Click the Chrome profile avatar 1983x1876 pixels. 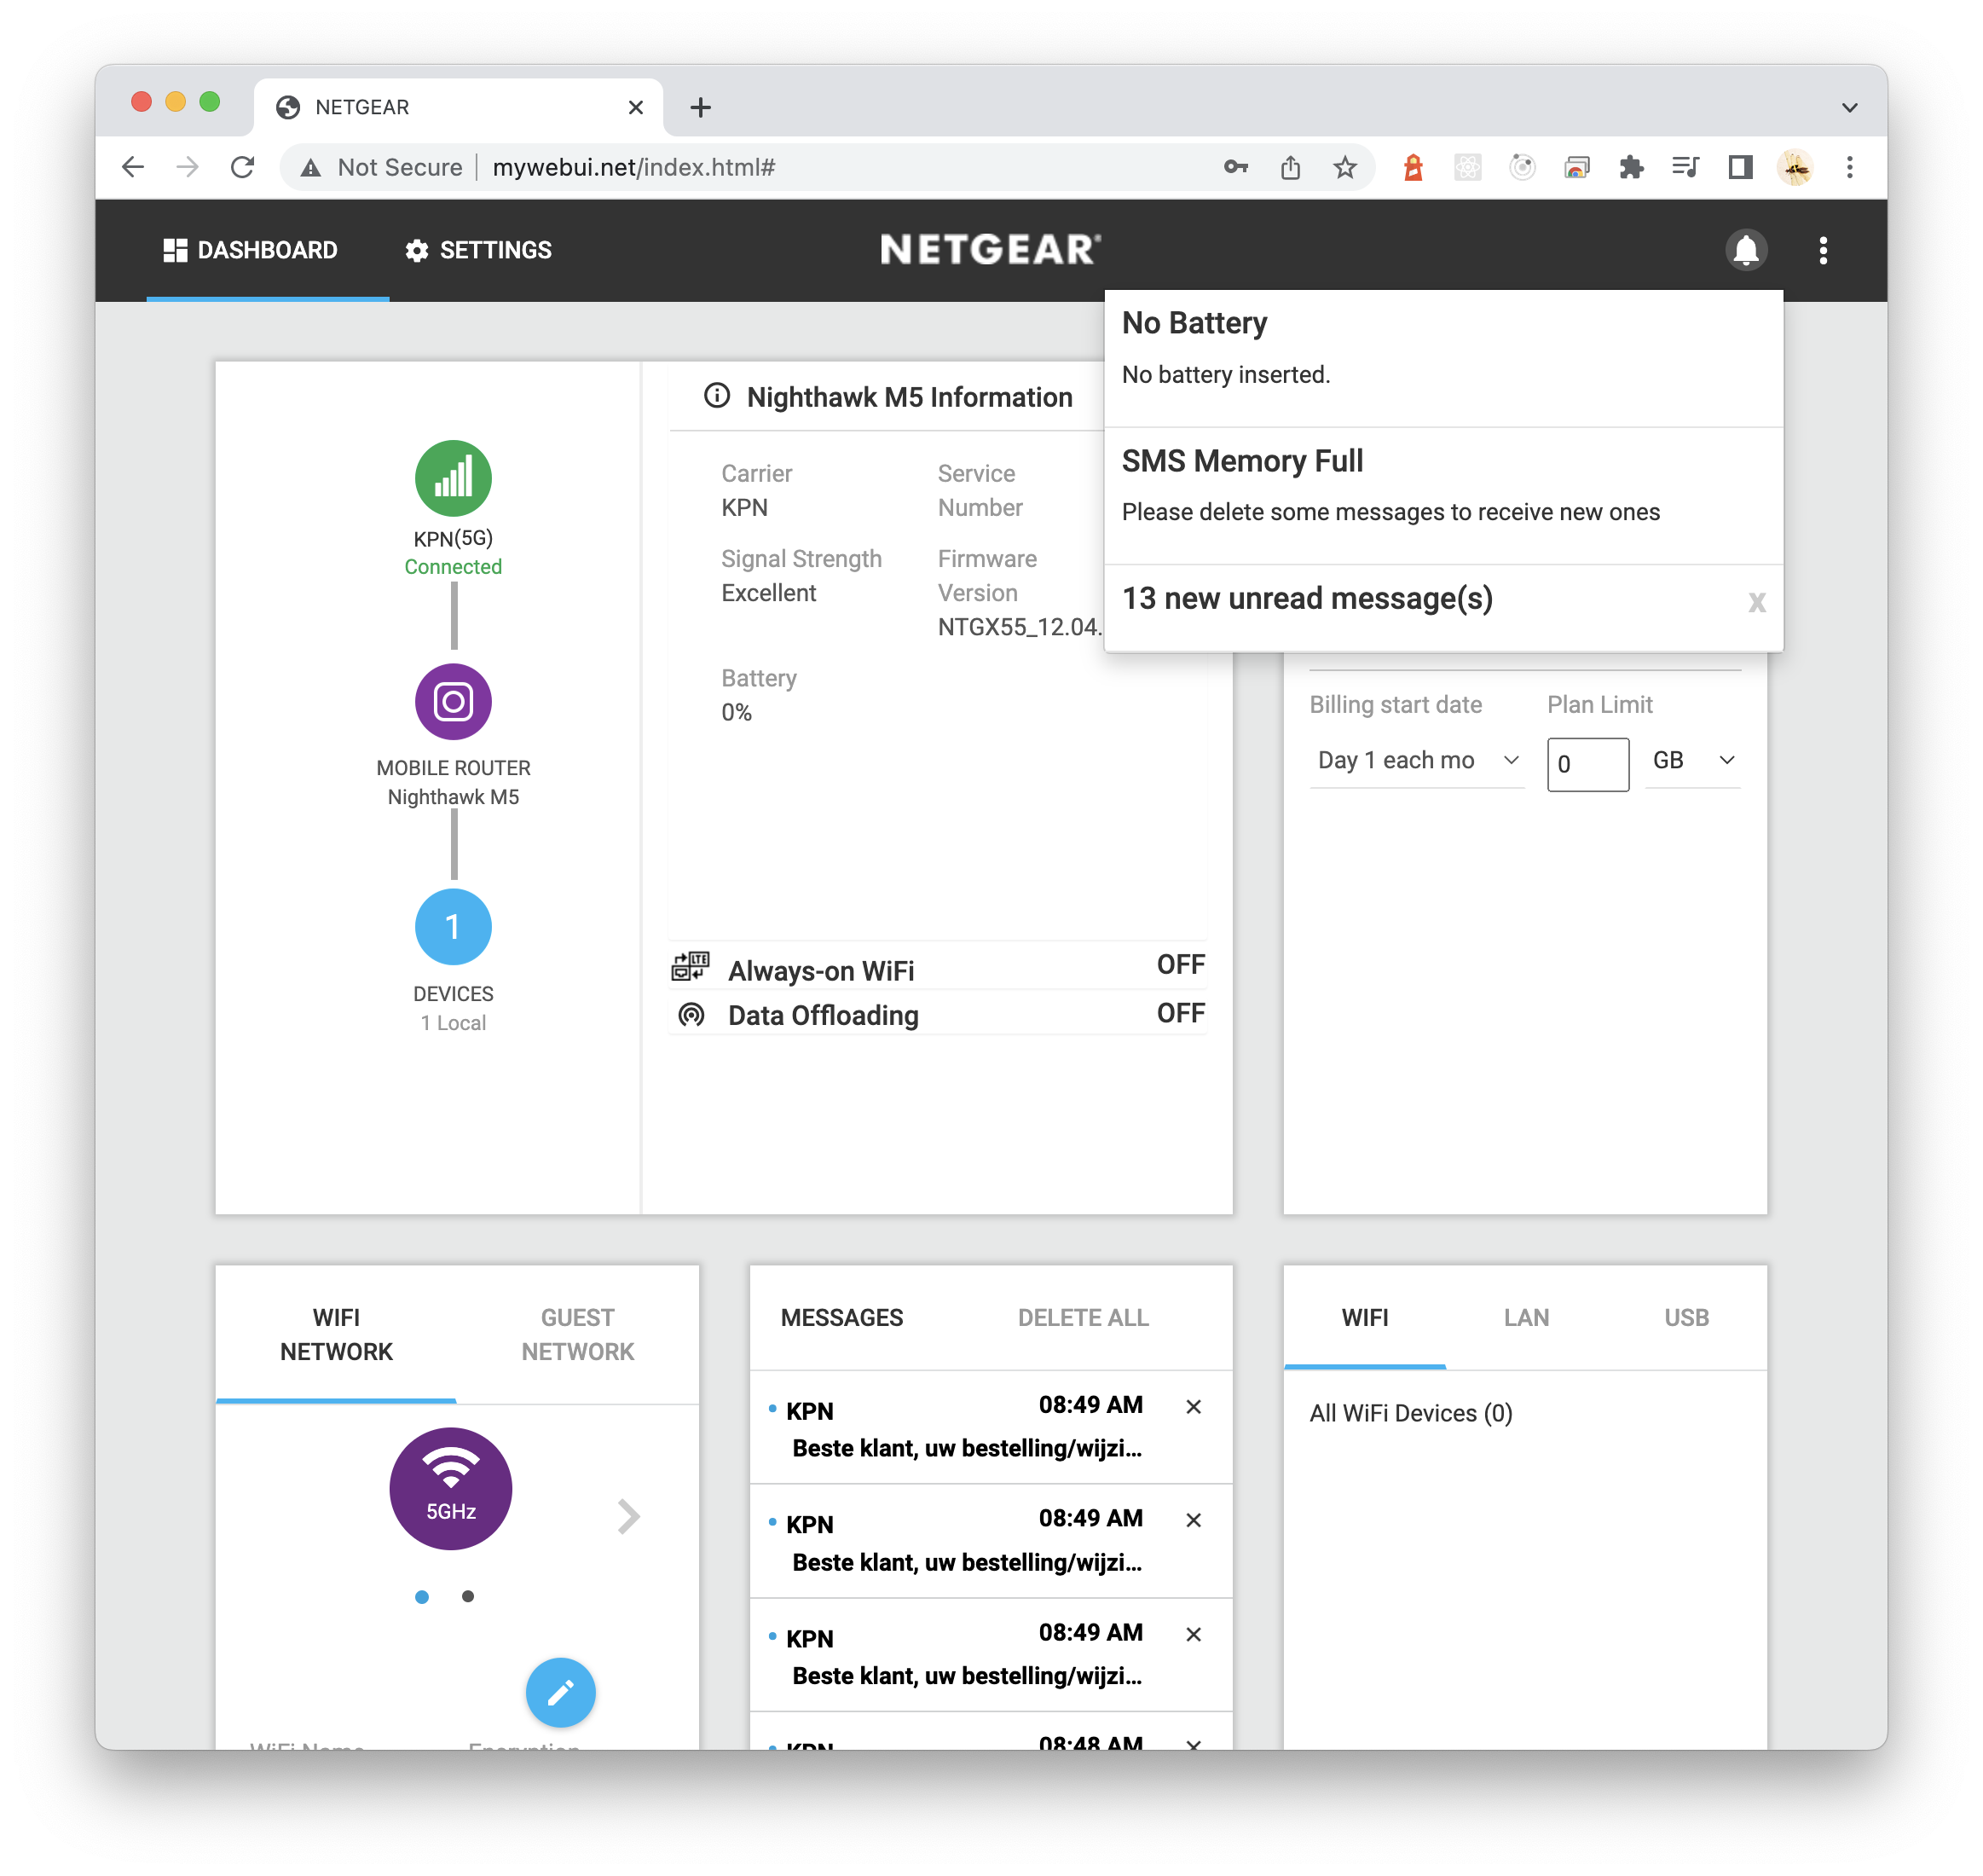[x=1795, y=167]
